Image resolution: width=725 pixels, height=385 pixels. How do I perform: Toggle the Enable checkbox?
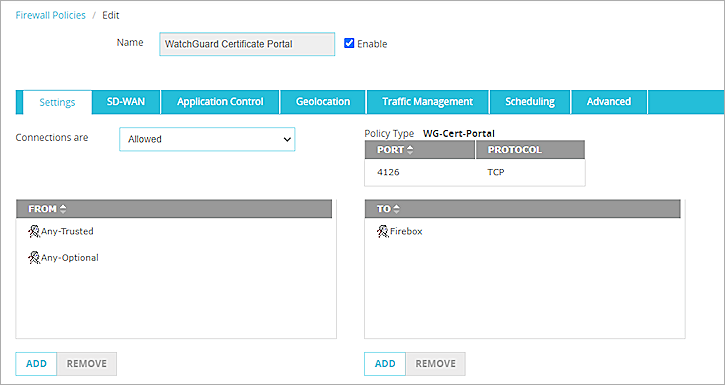[349, 43]
